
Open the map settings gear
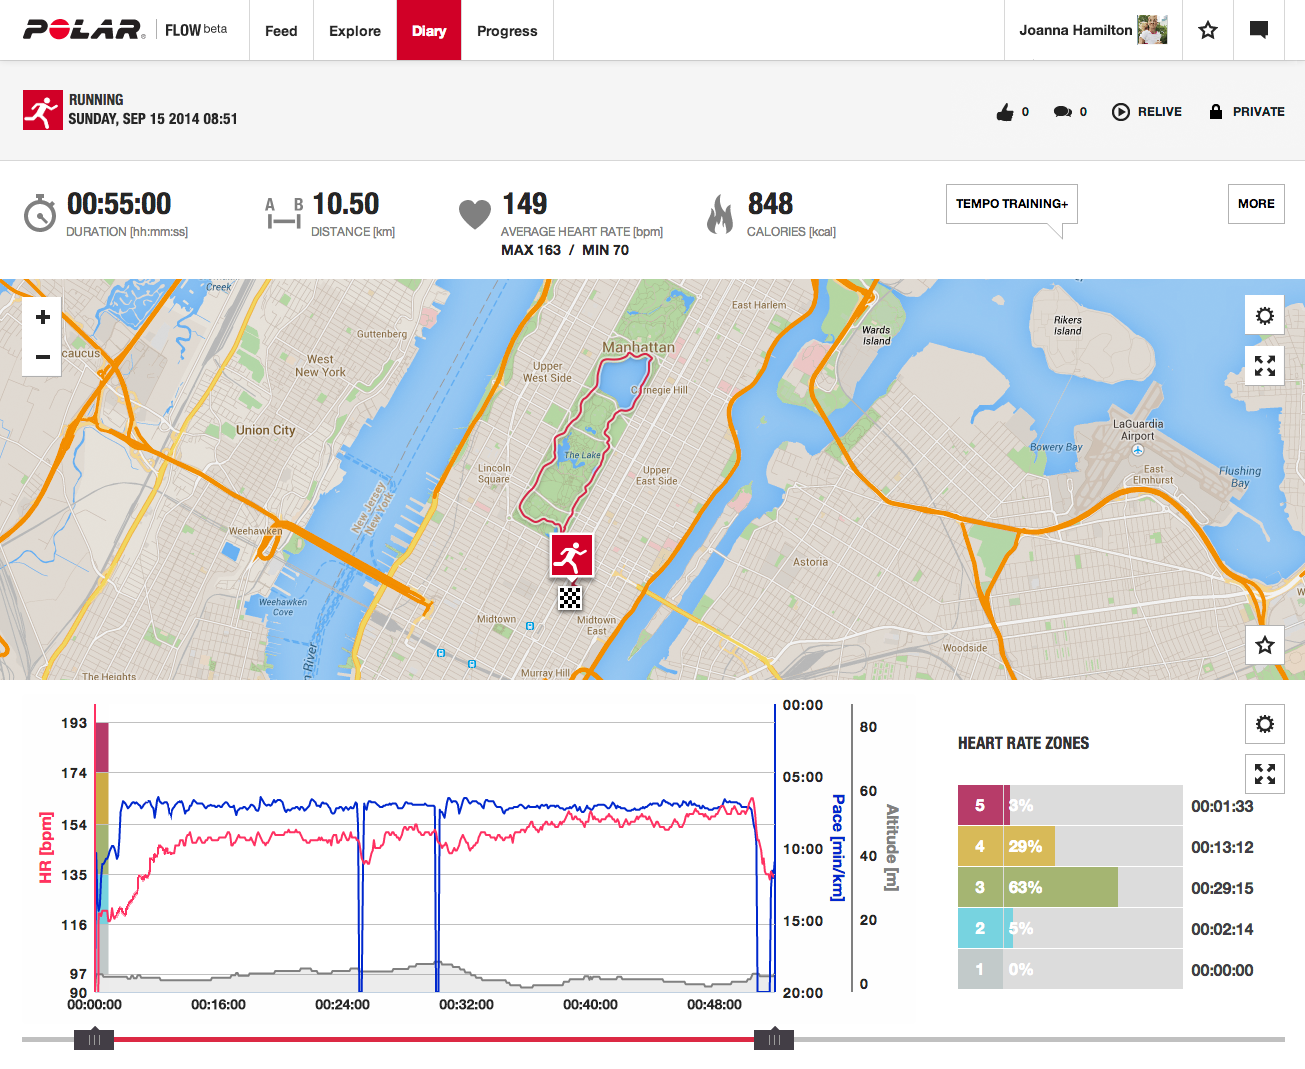(1264, 315)
